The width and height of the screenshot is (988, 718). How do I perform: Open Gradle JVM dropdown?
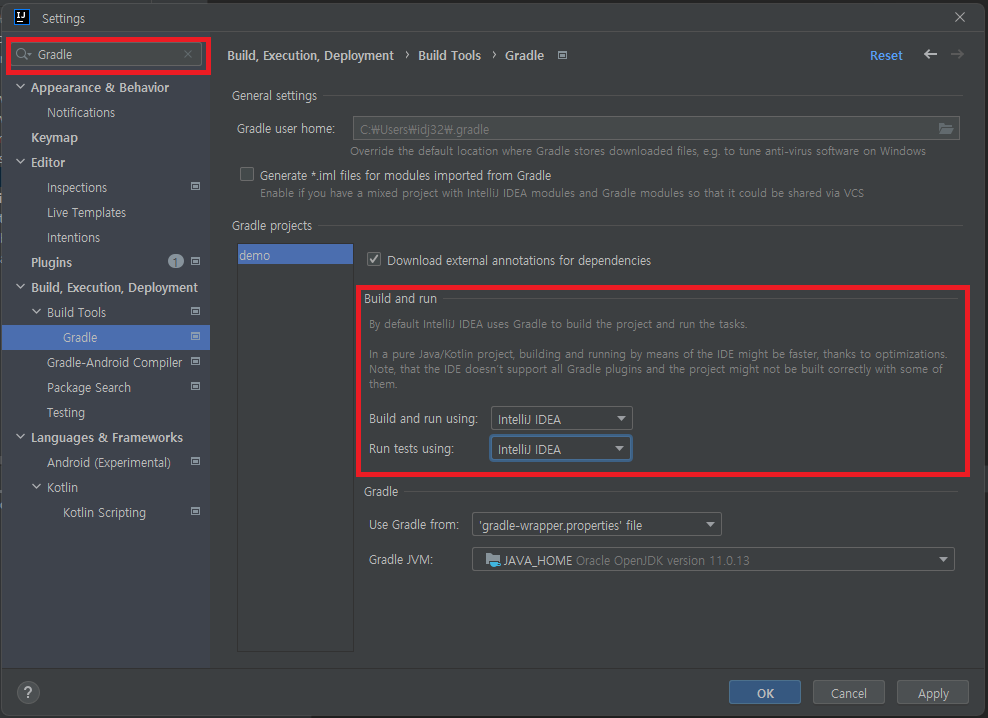coord(713,560)
